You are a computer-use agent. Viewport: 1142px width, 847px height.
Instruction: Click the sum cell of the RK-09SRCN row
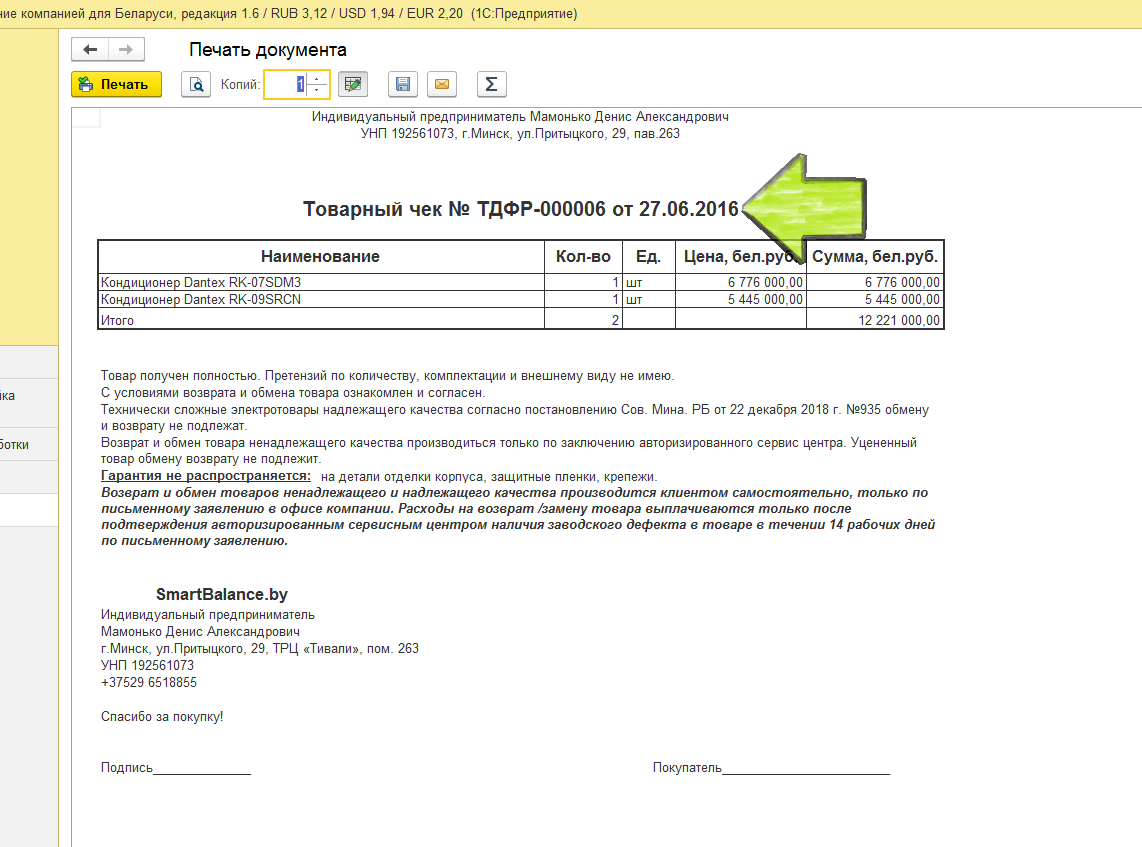(x=875, y=299)
